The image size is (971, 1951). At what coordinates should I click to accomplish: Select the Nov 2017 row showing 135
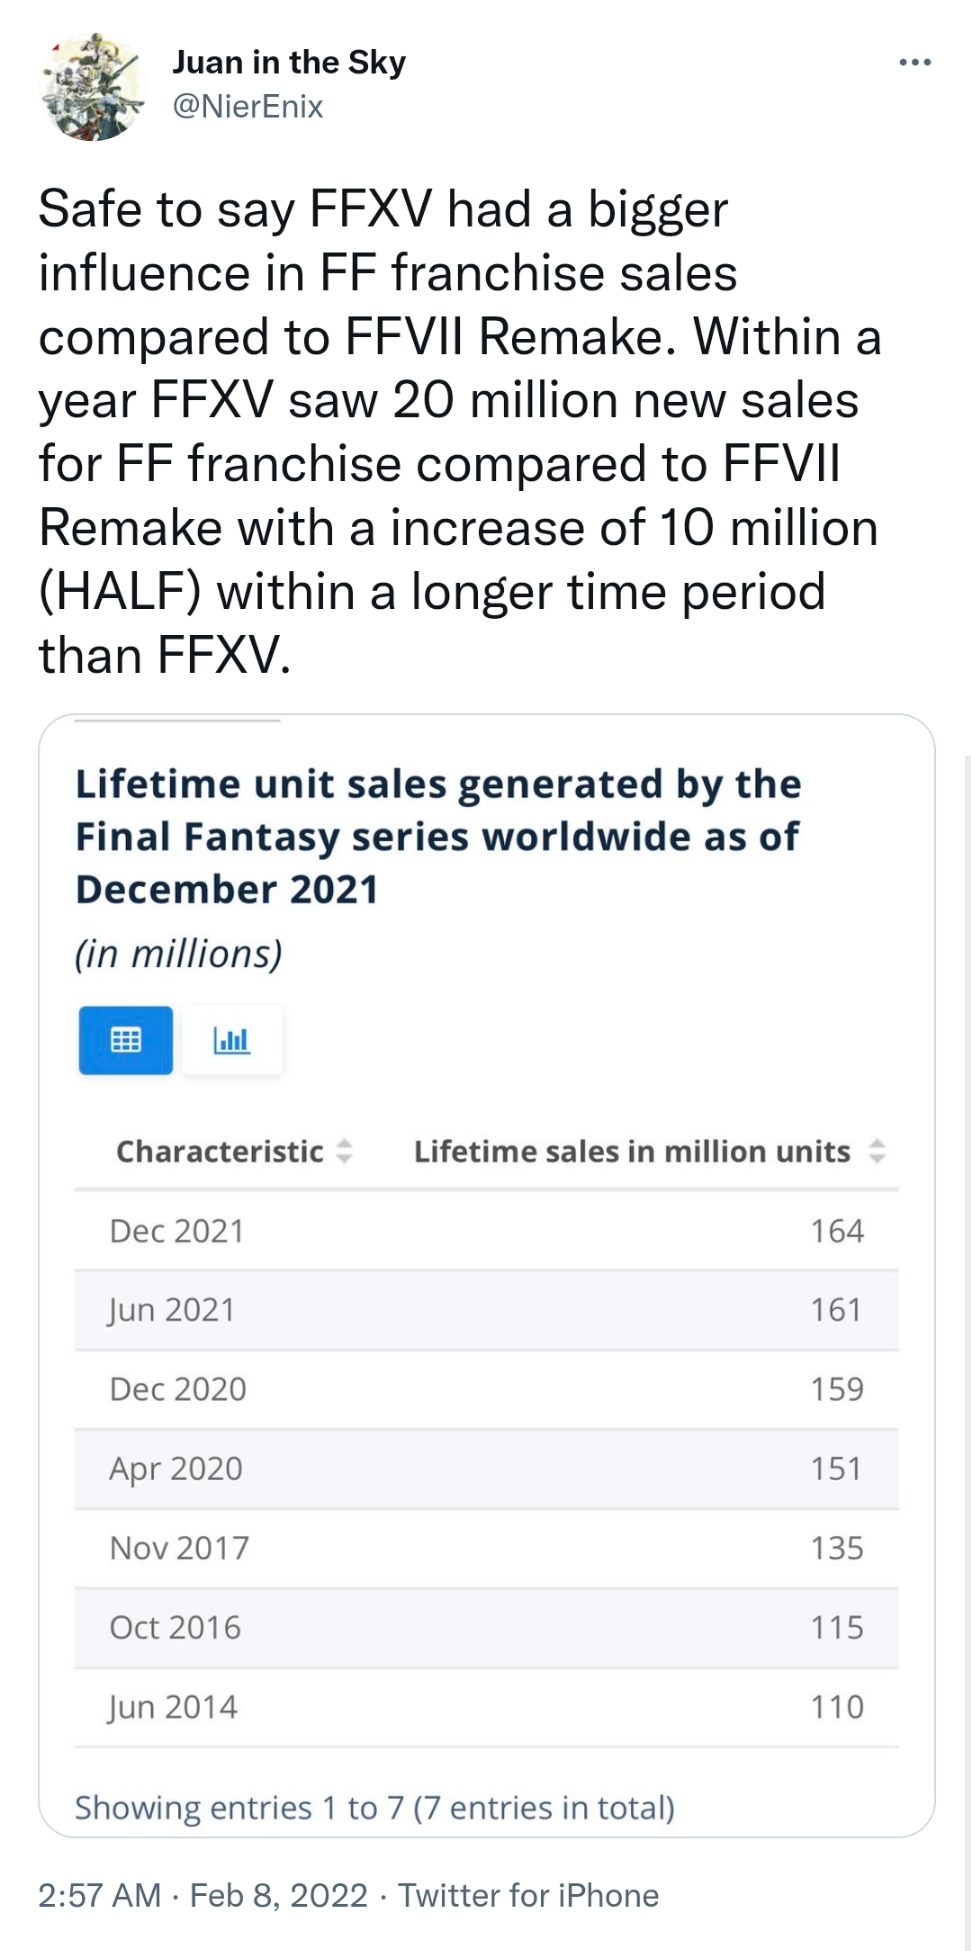[x=486, y=1548]
